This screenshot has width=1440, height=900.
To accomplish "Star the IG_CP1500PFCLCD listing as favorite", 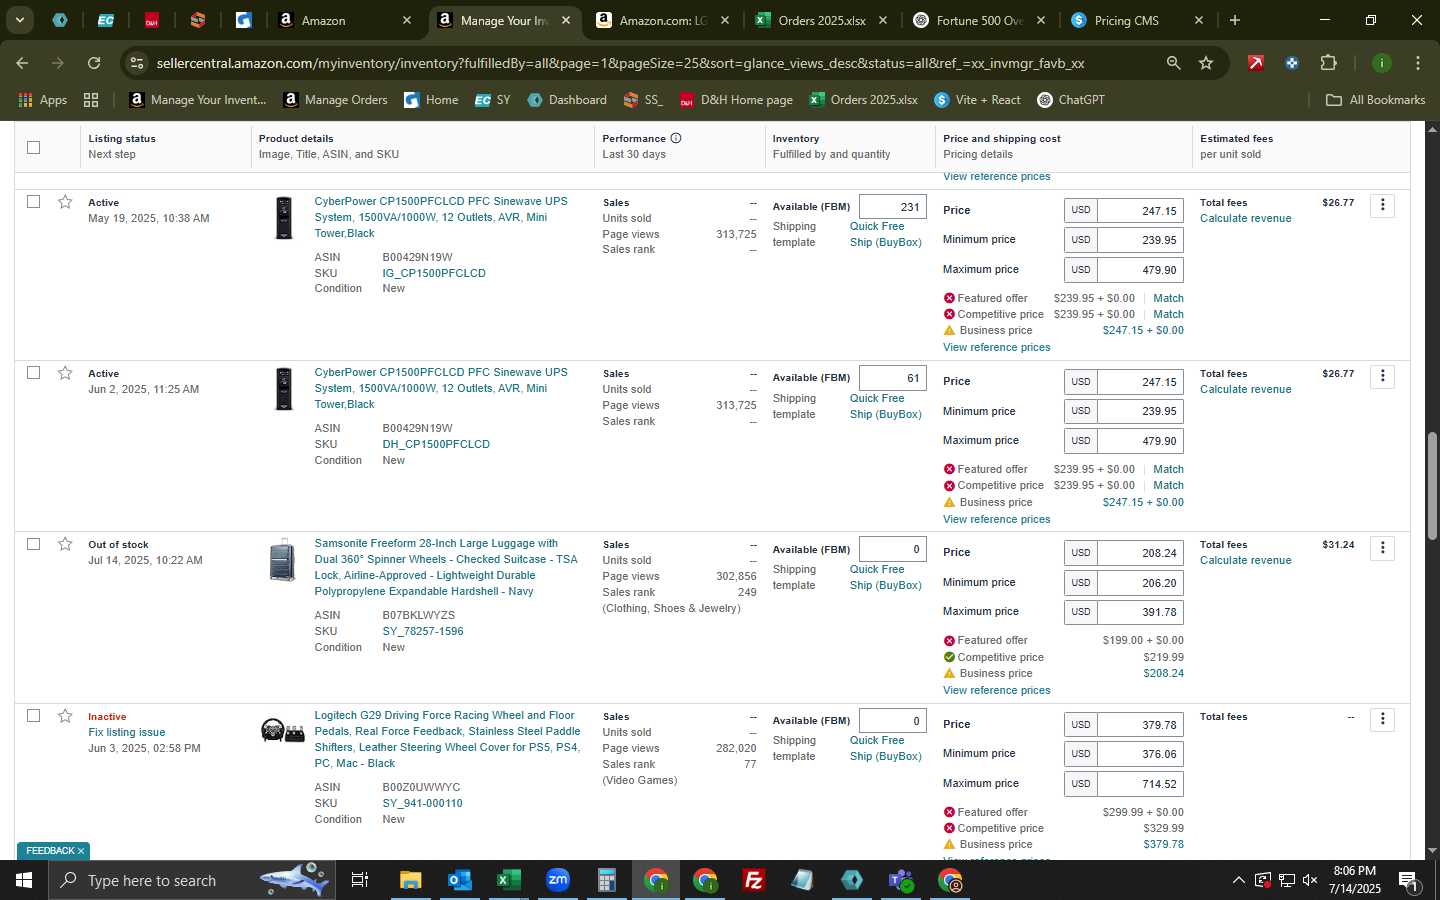I will coord(65,202).
